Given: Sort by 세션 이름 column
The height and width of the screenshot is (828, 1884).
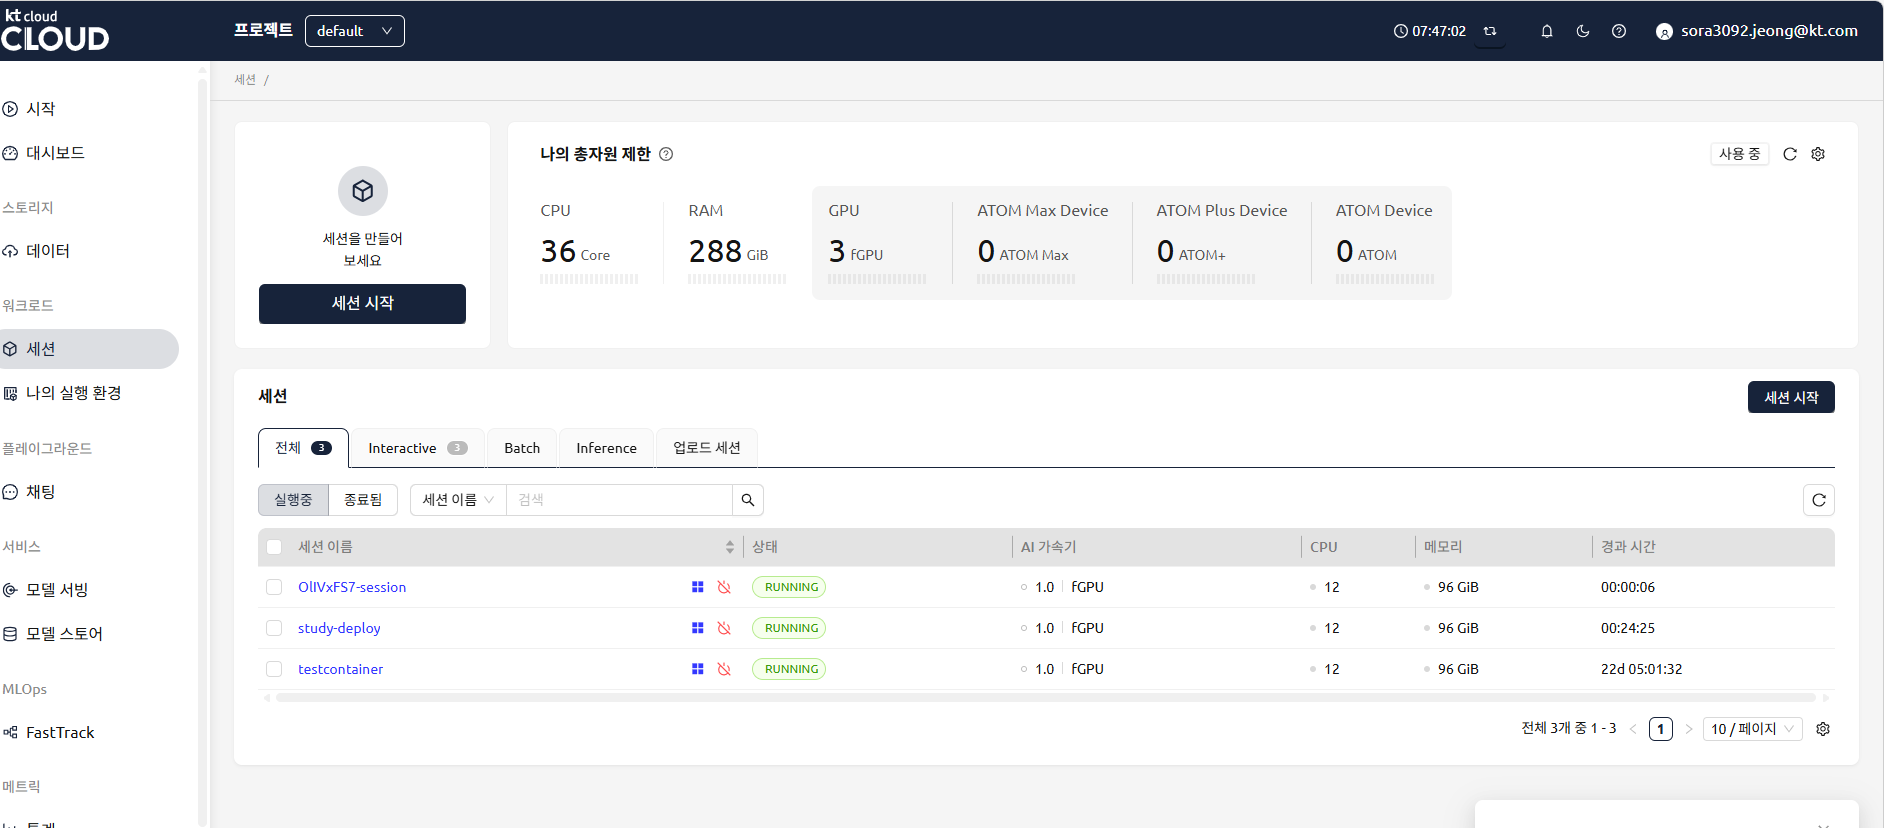Looking at the screenshot, I should [730, 547].
